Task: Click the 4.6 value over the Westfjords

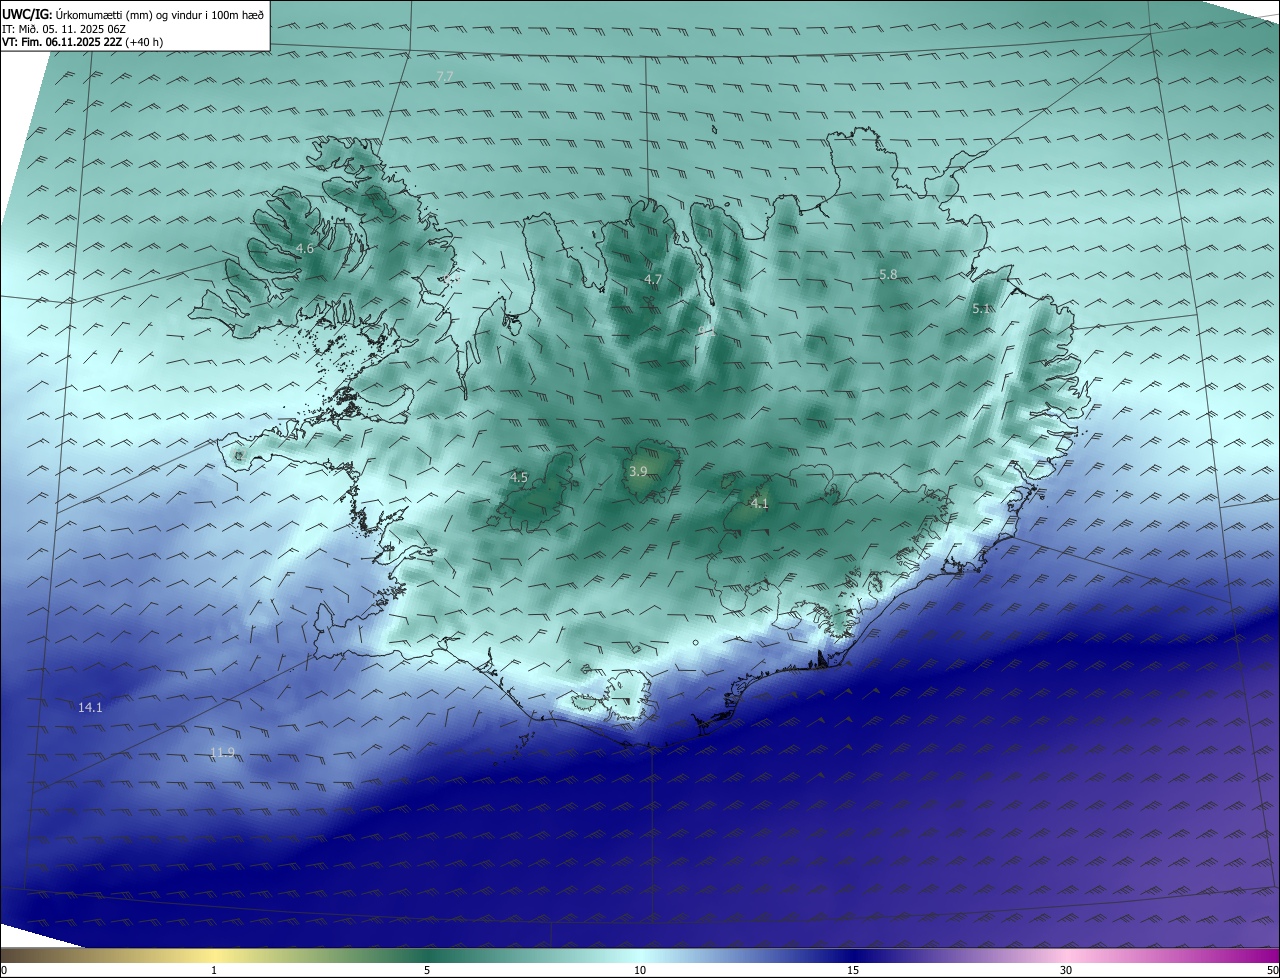Action: pyautogui.click(x=305, y=248)
